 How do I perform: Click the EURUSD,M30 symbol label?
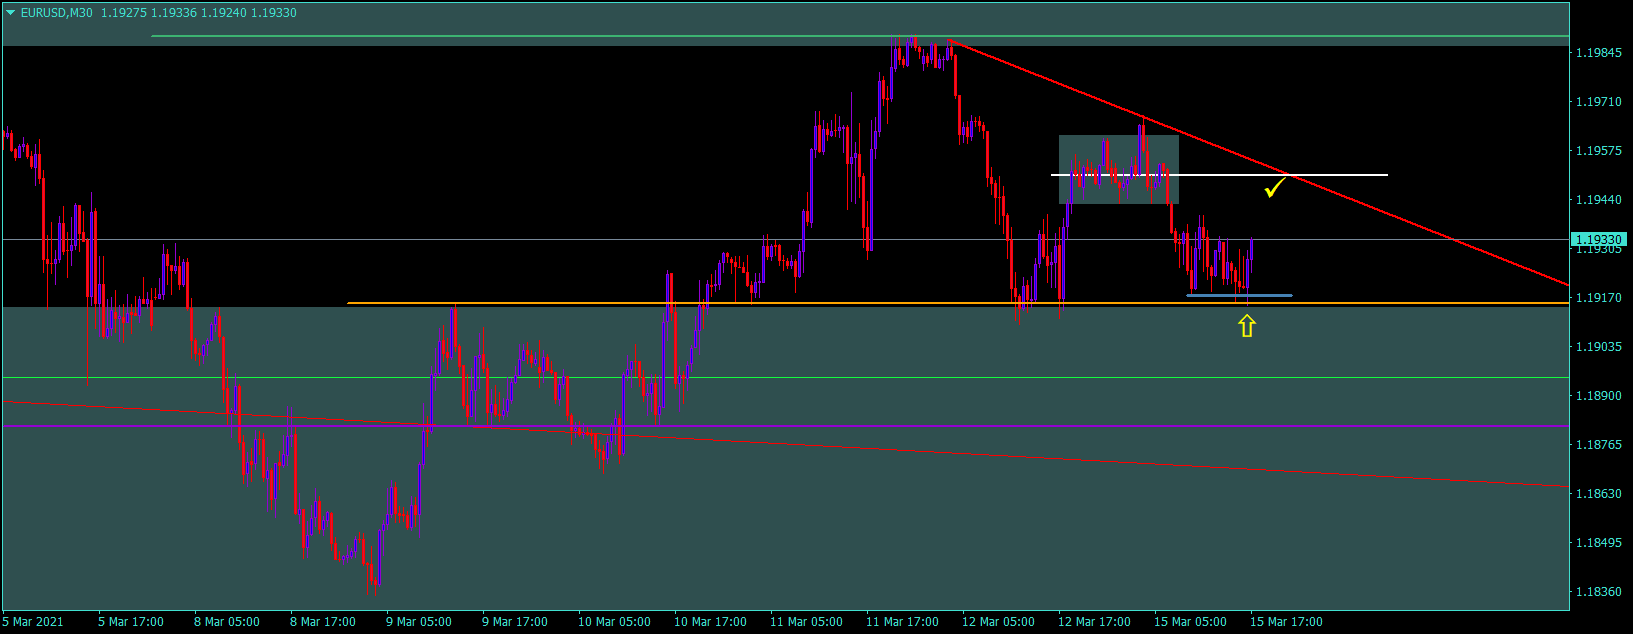pos(57,13)
